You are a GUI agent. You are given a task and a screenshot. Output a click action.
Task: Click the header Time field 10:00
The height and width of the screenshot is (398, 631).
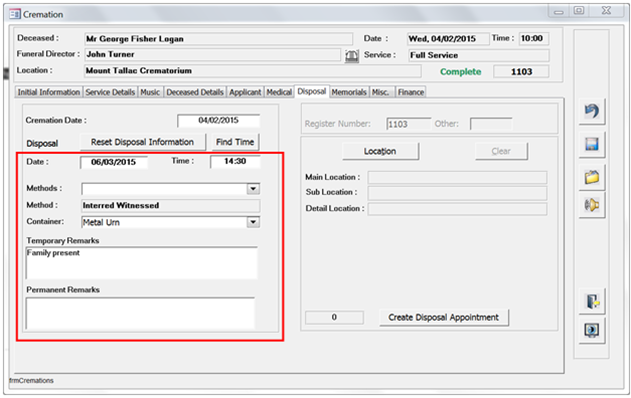click(534, 39)
